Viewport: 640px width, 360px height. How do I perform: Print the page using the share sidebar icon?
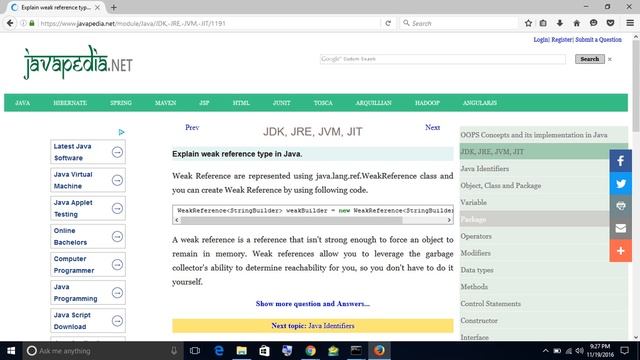pyautogui.click(x=620, y=206)
